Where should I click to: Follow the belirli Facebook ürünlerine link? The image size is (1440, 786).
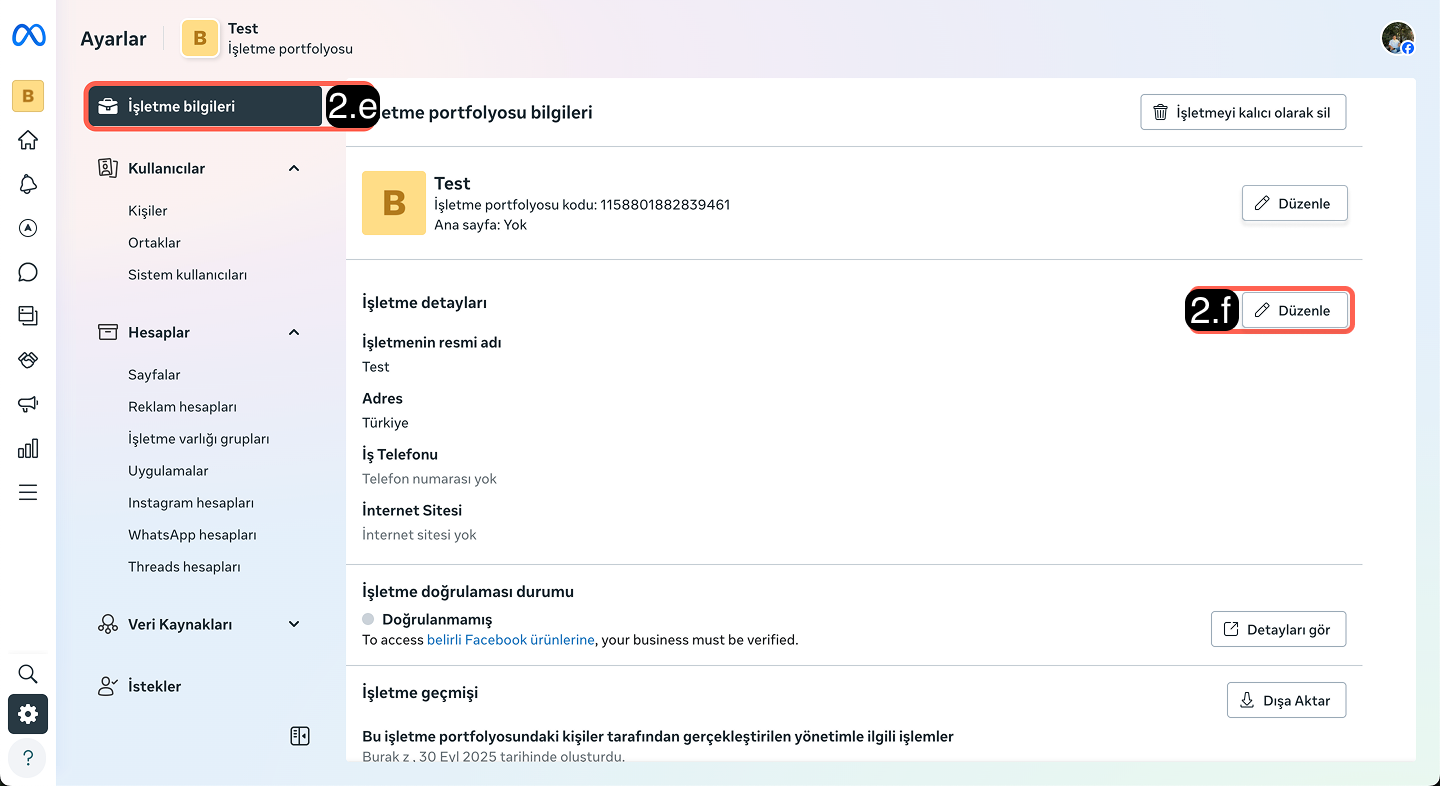[510, 640]
